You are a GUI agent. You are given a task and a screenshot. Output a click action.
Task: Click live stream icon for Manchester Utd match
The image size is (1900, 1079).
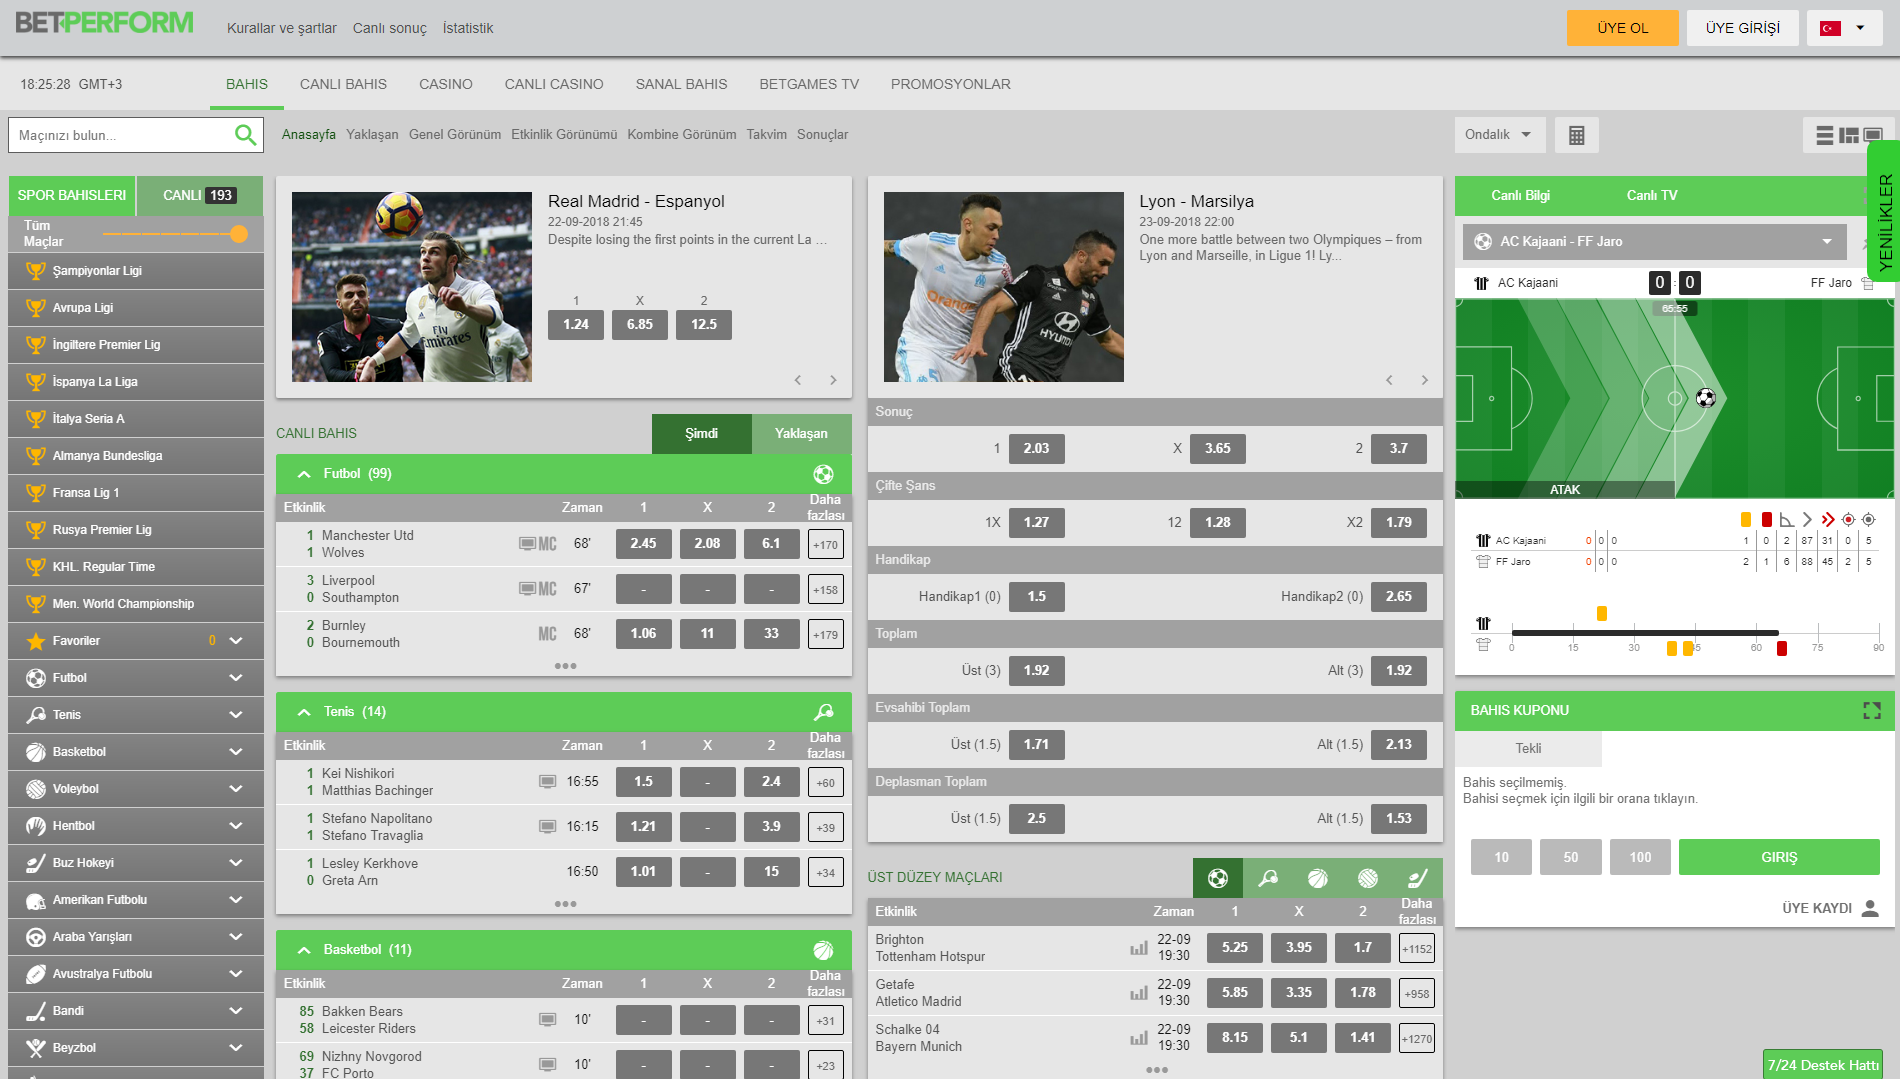click(x=527, y=544)
